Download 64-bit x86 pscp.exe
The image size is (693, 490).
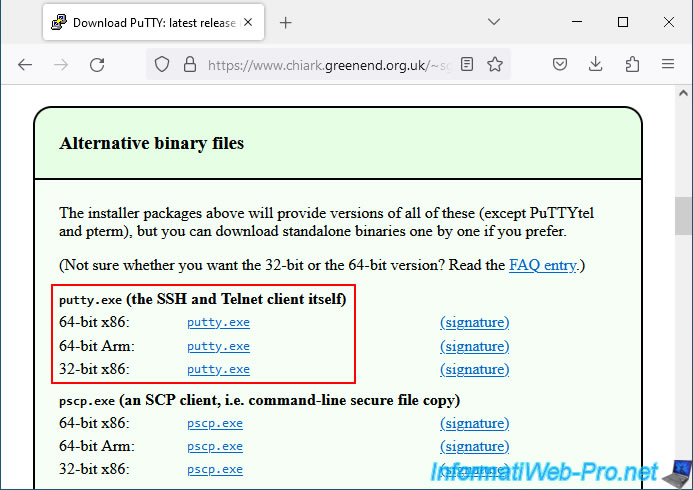(x=215, y=423)
